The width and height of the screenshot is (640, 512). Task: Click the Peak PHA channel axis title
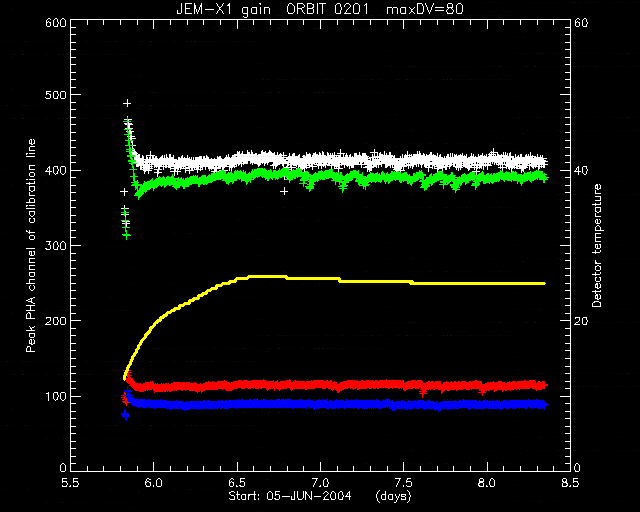31,246
